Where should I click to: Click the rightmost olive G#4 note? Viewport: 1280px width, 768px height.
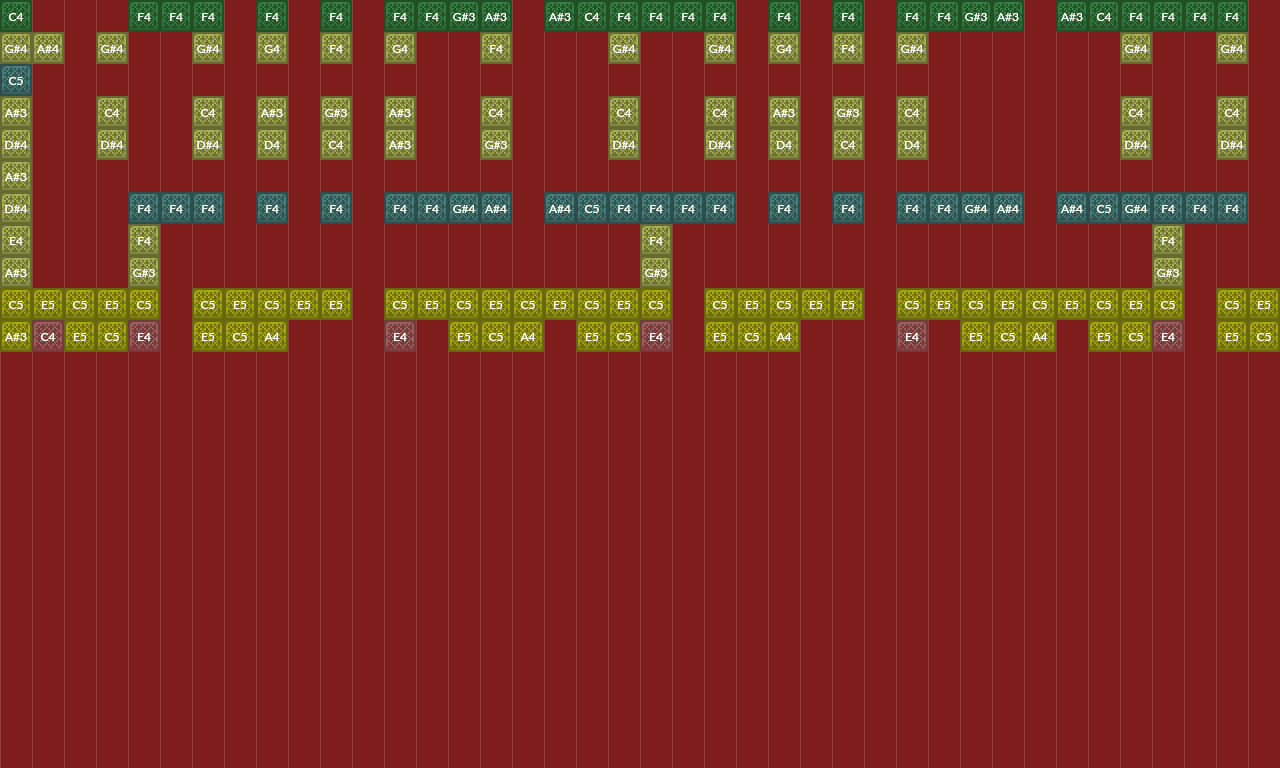(1232, 48)
